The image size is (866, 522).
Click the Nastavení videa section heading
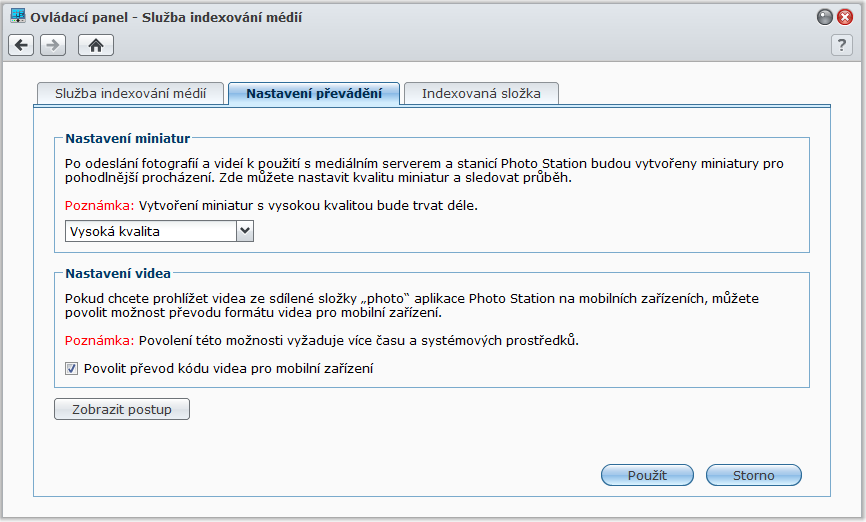click(x=118, y=273)
